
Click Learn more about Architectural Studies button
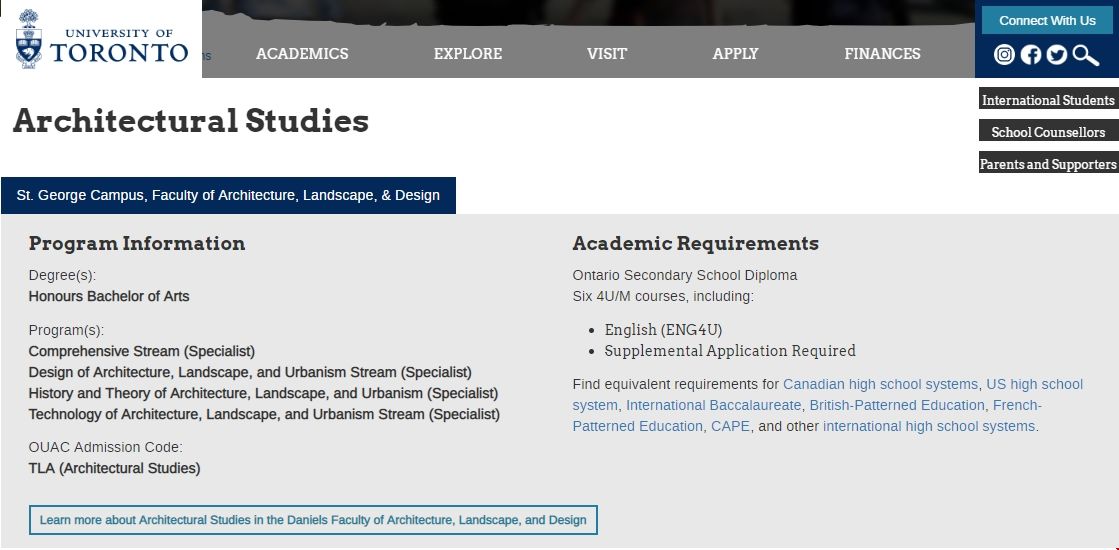tap(313, 520)
